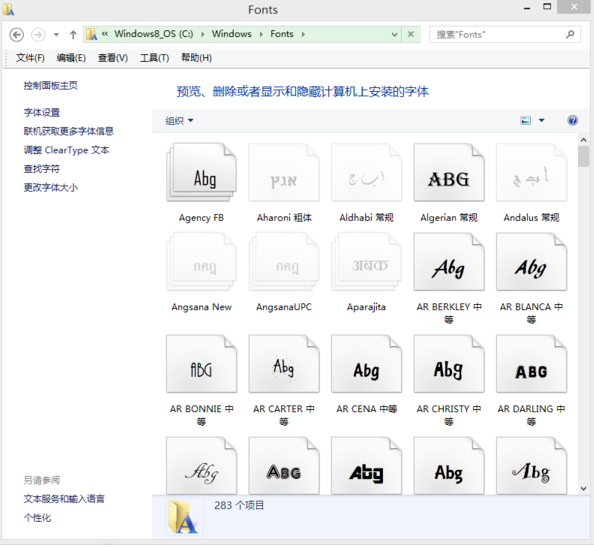594x548 pixels.
Task: Open the 查找字符 link
Action: [42, 169]
